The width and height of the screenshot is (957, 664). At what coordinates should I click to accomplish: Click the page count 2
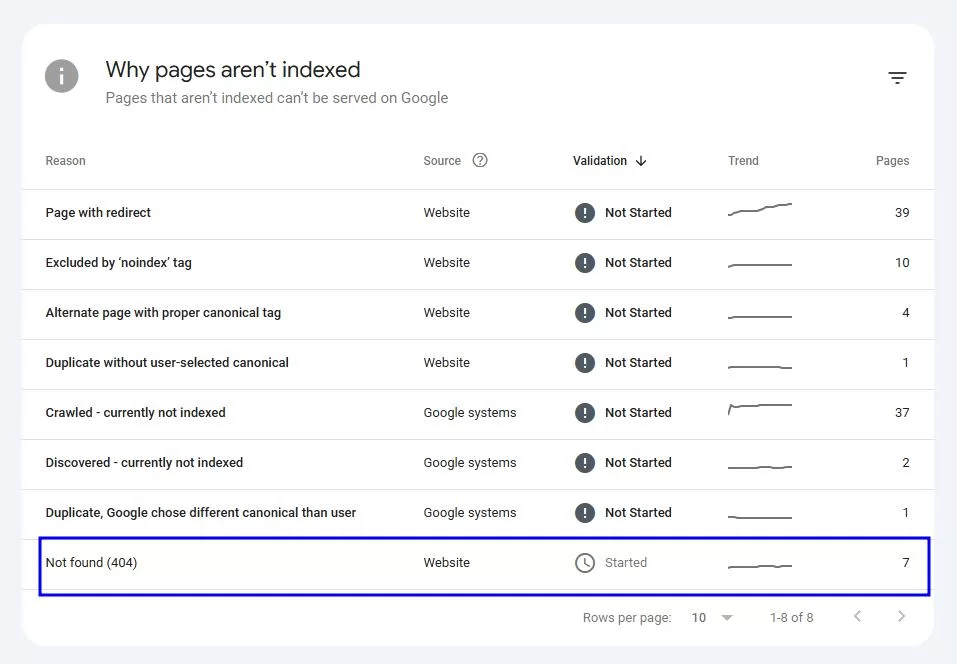pos(906,463)
